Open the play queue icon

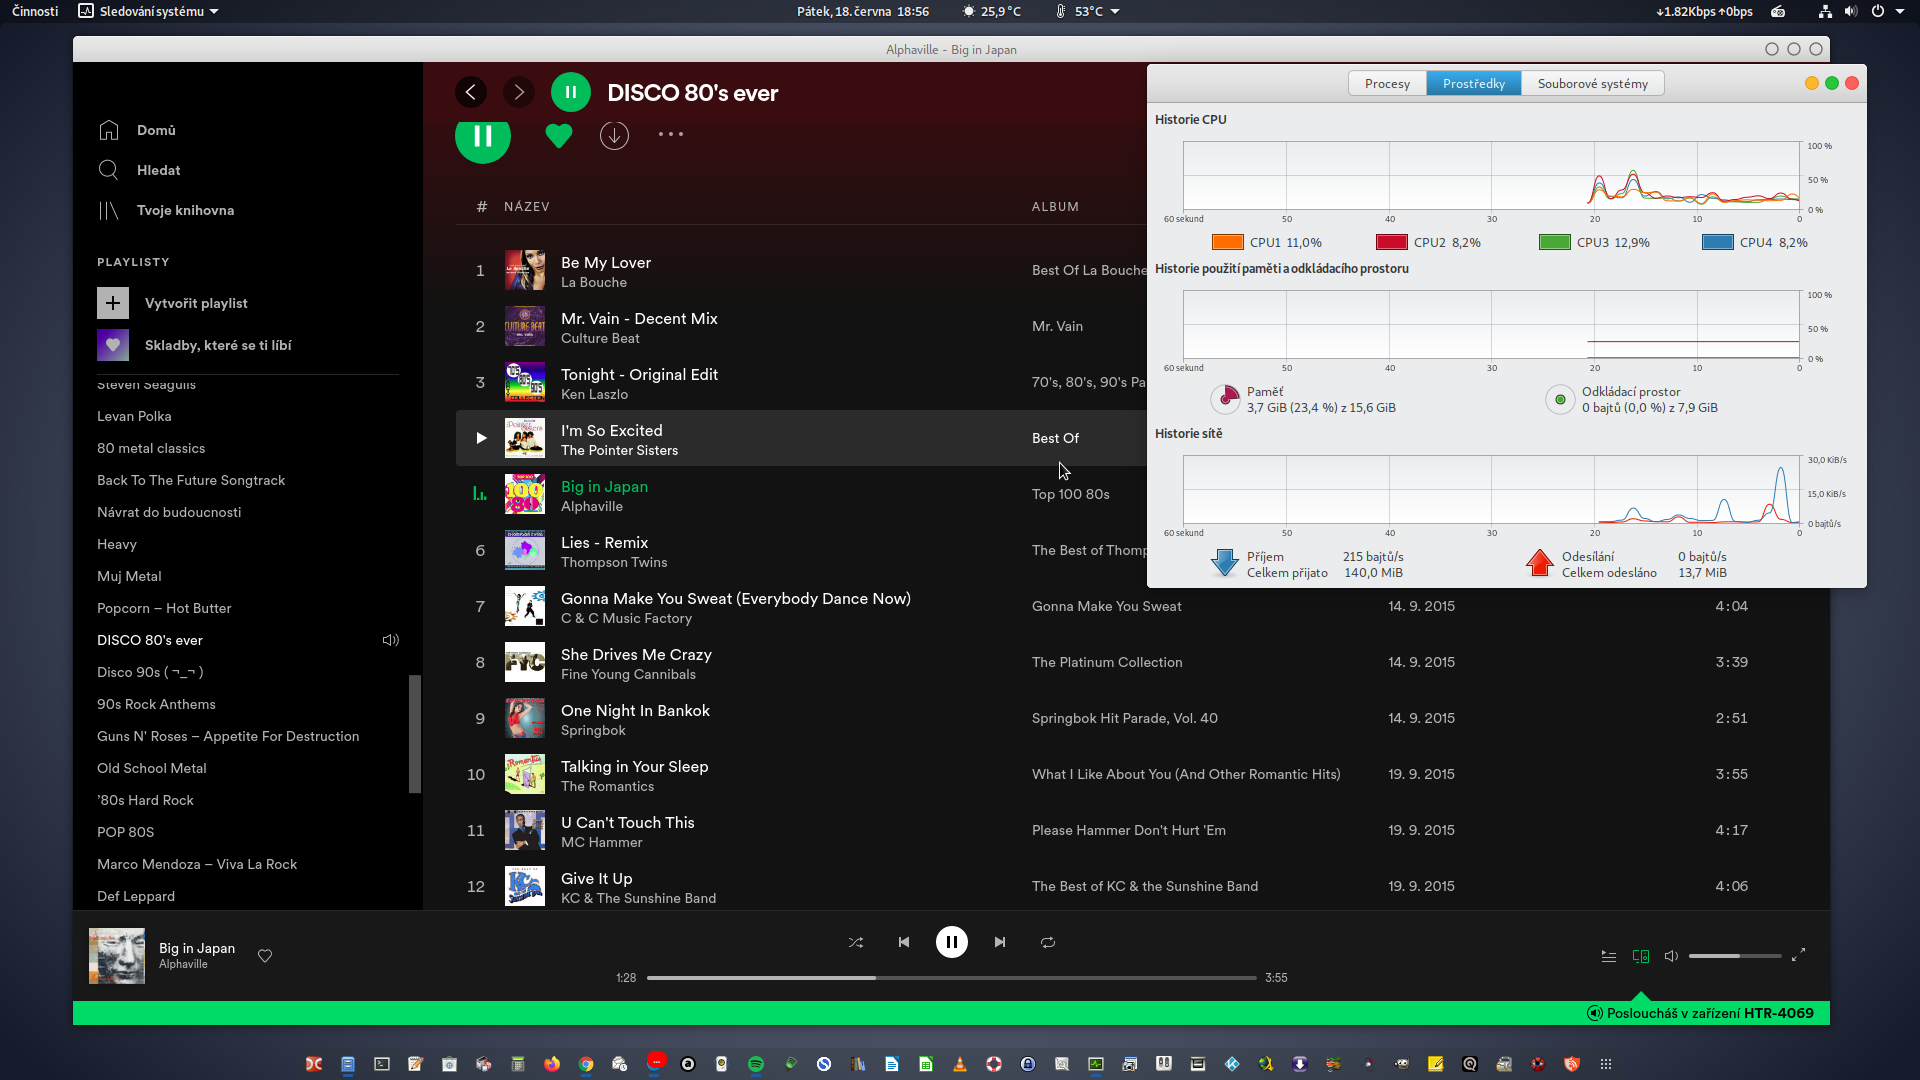(x=1609, y=956)
